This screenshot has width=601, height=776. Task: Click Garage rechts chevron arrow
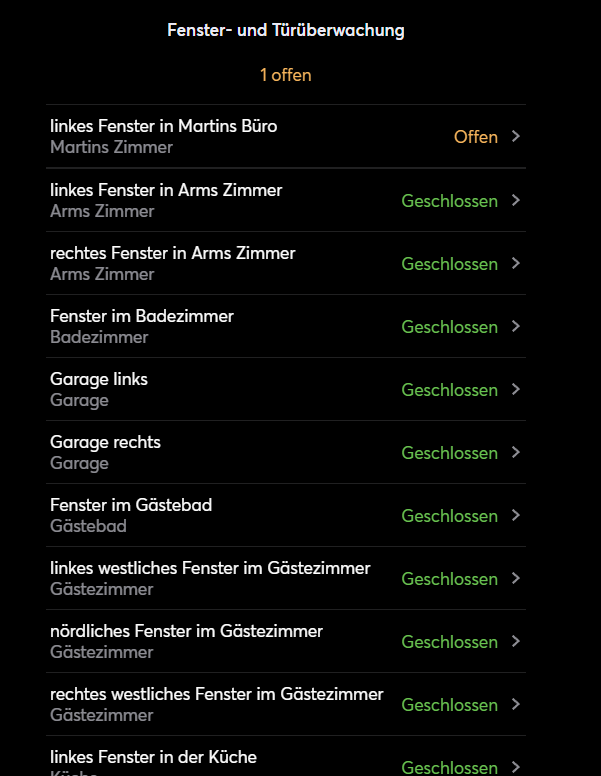(x=515, y=452)
